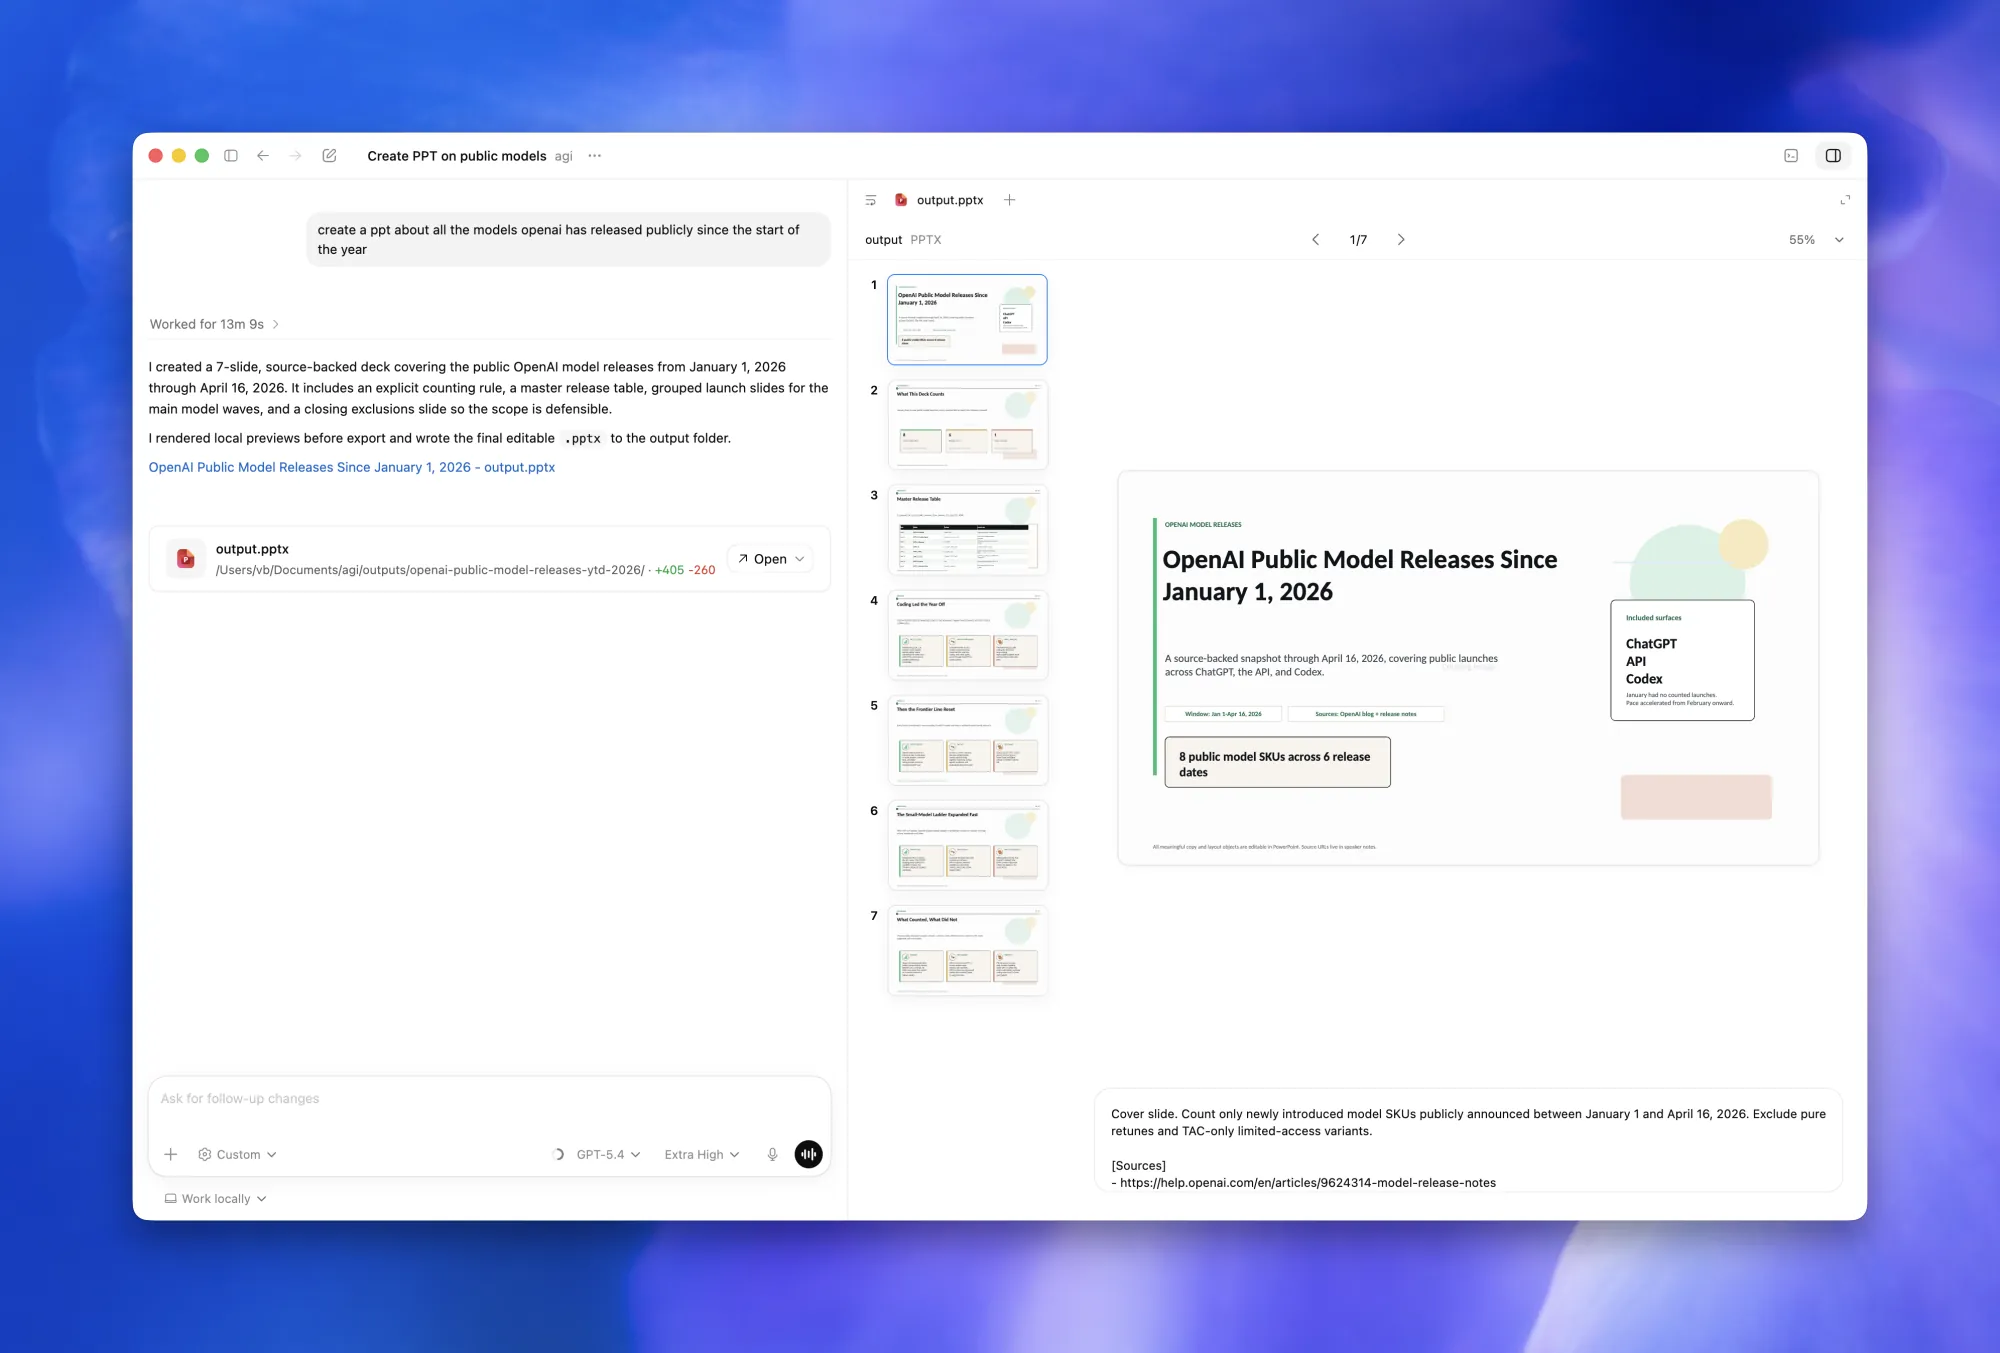Click the black voice mode button
The width and height of the screenshot is (2000, 1353).
808,1154
